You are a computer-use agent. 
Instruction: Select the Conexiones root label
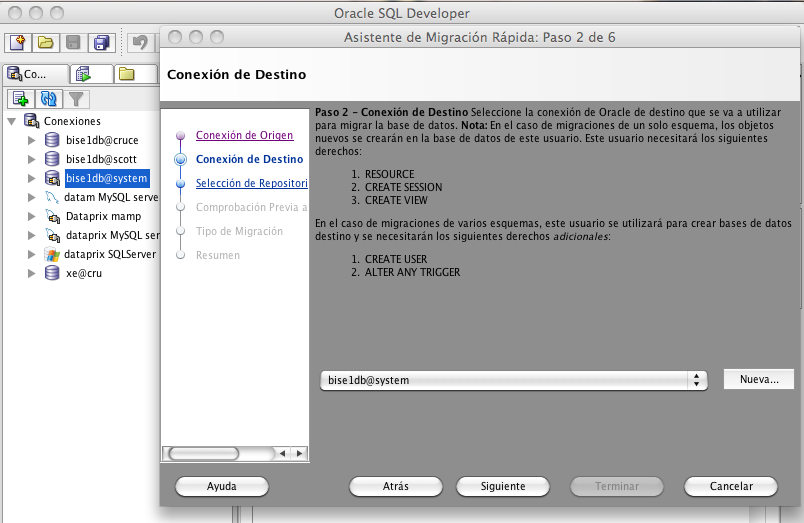coord(72,121)
